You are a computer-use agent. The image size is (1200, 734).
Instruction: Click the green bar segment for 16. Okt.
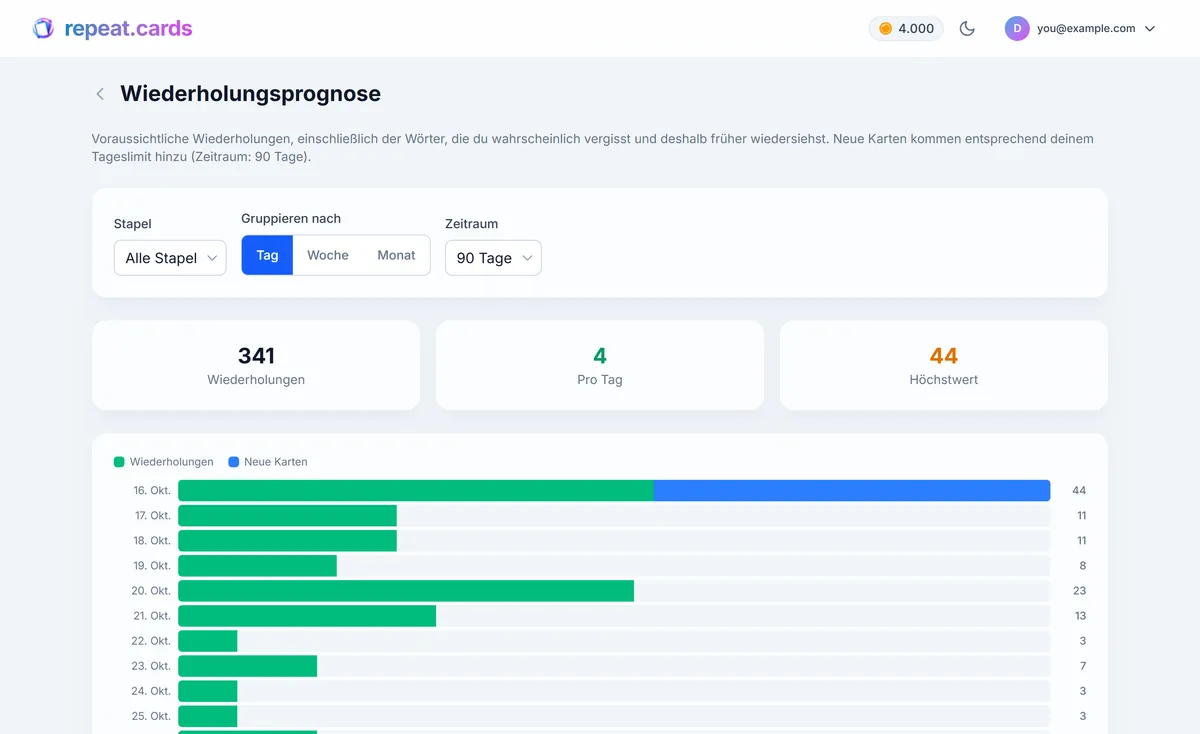416,490
